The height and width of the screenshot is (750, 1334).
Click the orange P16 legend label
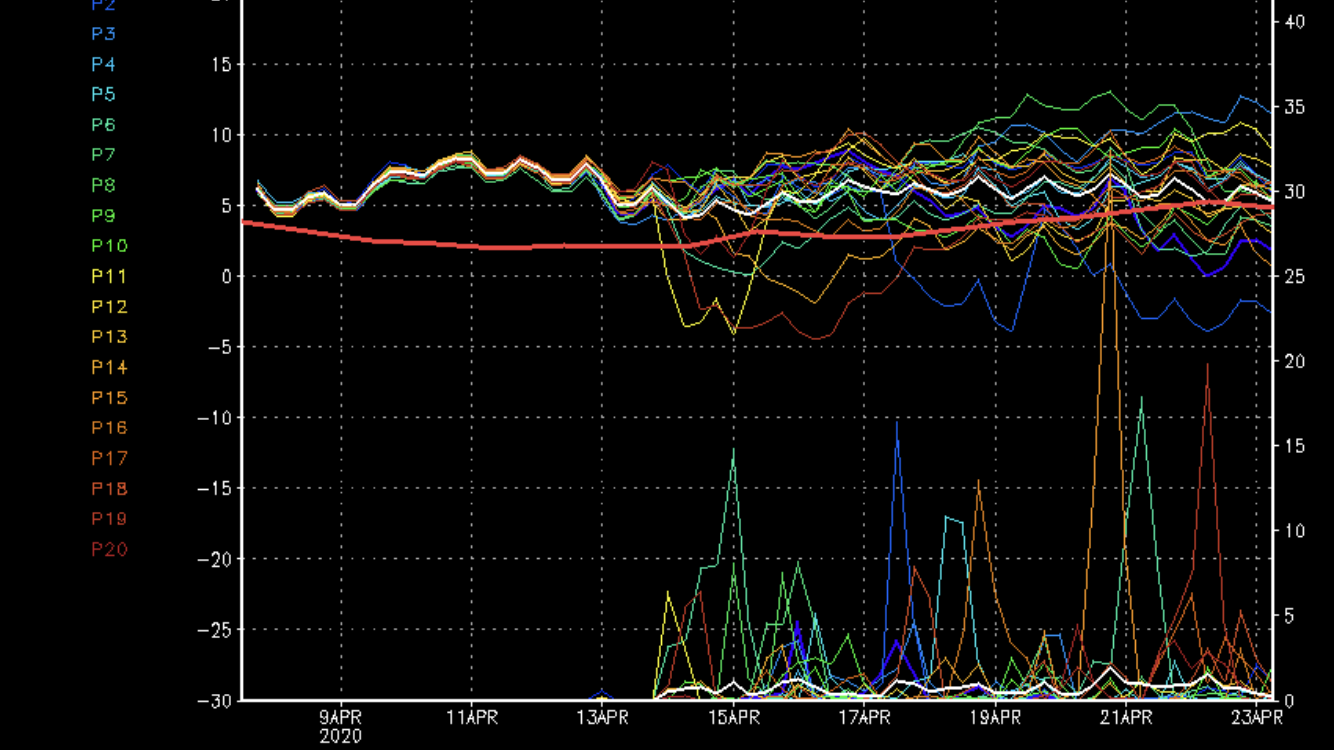[x=109, y=428]
